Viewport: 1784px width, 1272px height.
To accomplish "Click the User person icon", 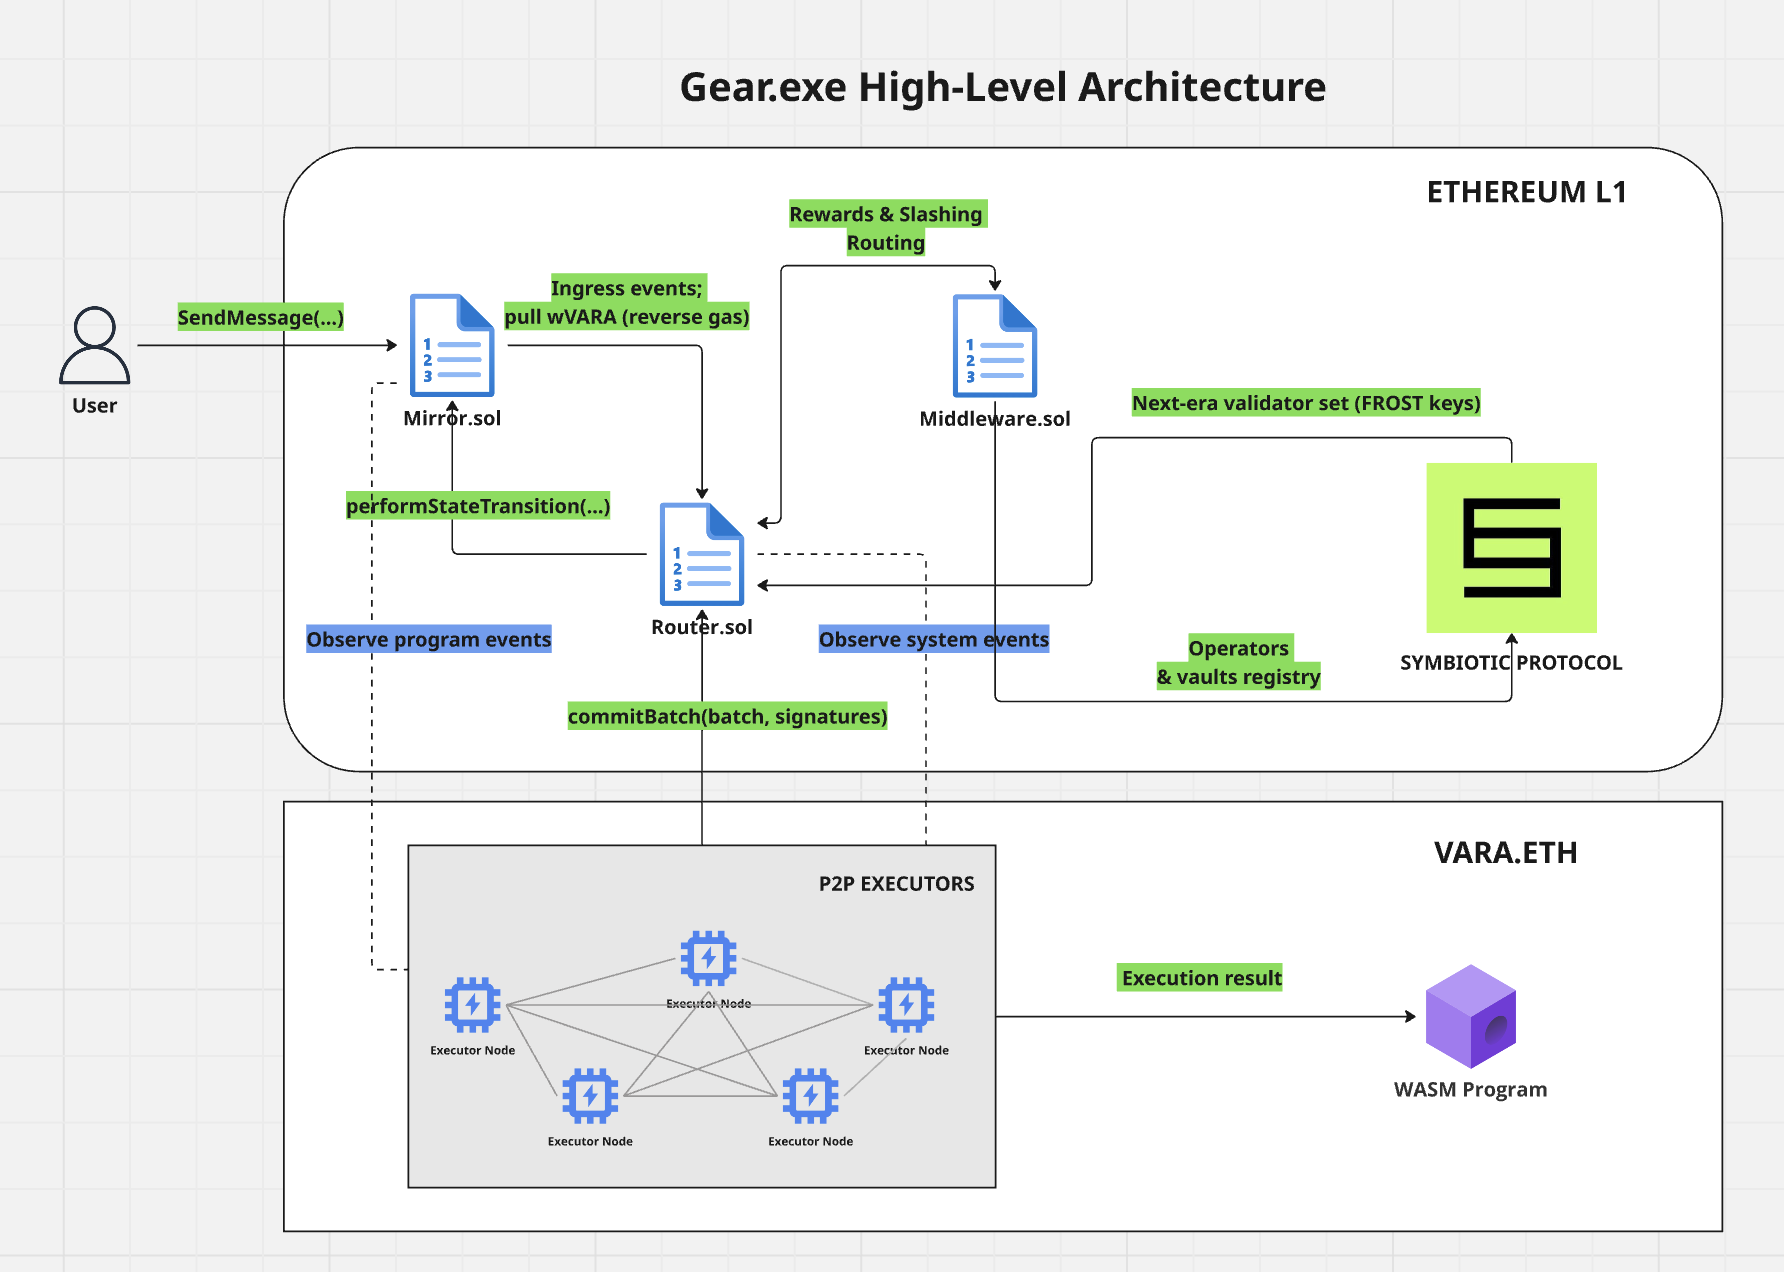I will [94, 345].
